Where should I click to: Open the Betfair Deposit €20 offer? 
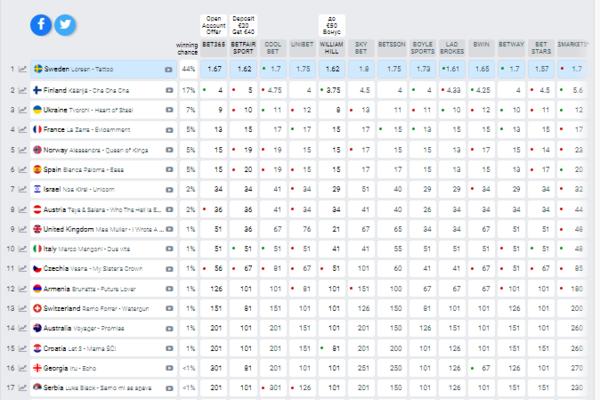243,25
